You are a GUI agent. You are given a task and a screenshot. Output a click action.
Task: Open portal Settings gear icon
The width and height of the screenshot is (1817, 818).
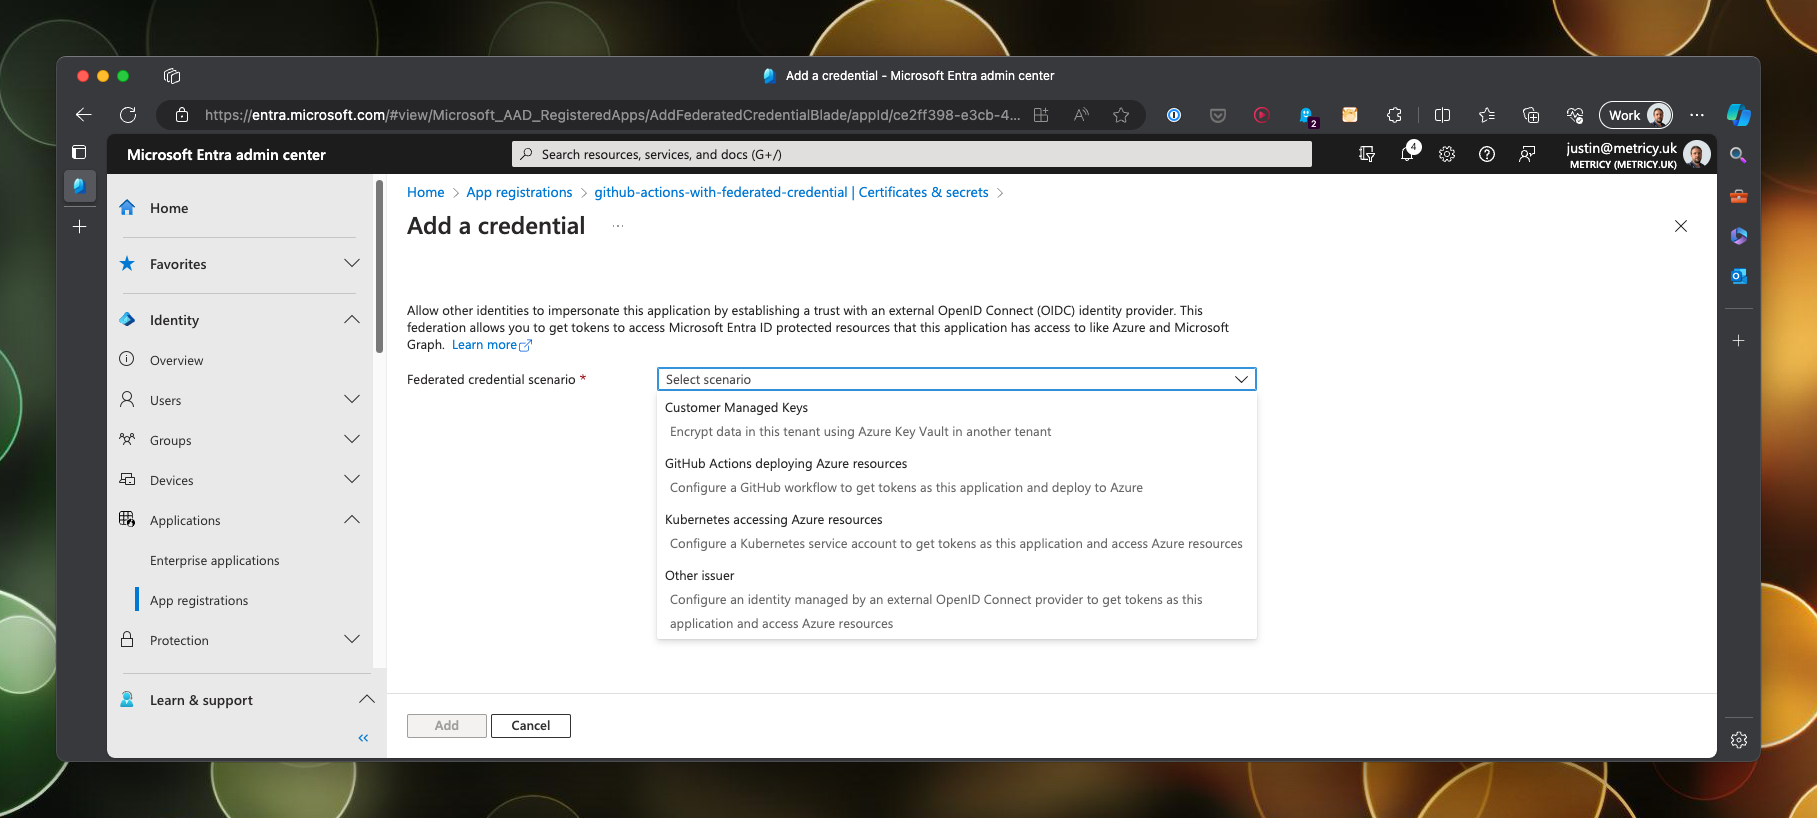(1447, 154)
